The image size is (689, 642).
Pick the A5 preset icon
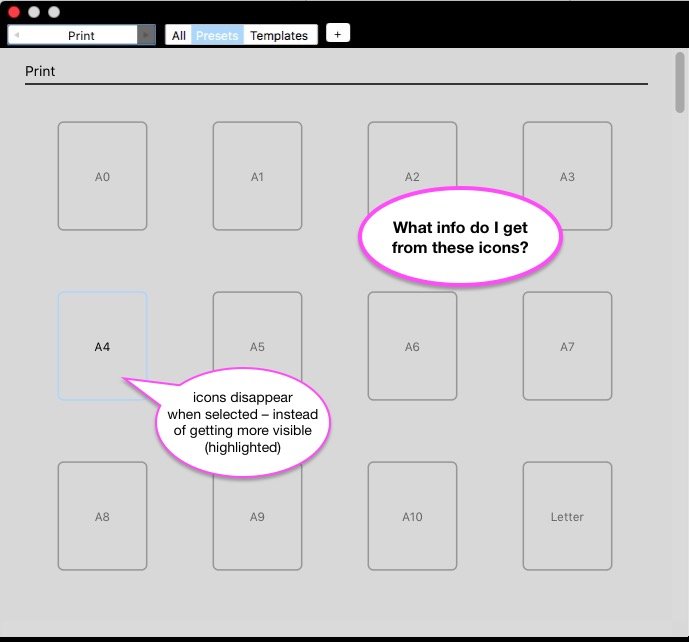tap(257, 346)
